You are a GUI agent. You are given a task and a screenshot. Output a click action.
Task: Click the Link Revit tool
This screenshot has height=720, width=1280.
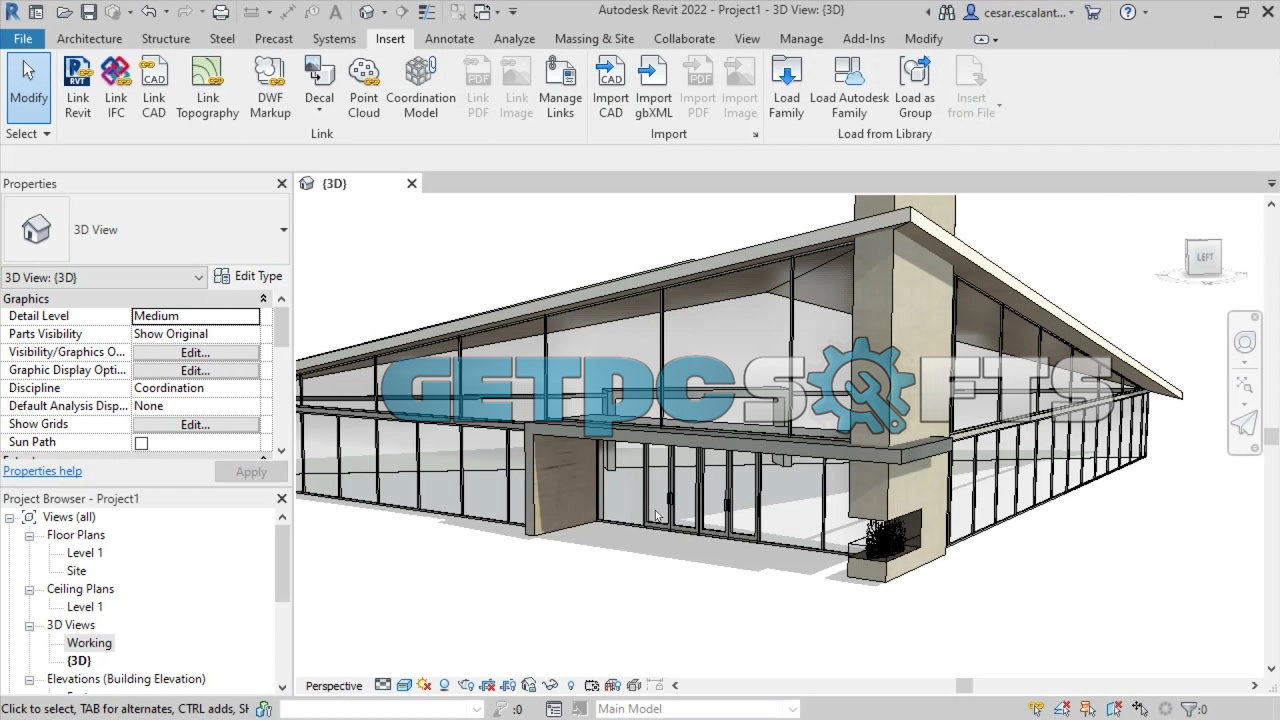point(78,88)
